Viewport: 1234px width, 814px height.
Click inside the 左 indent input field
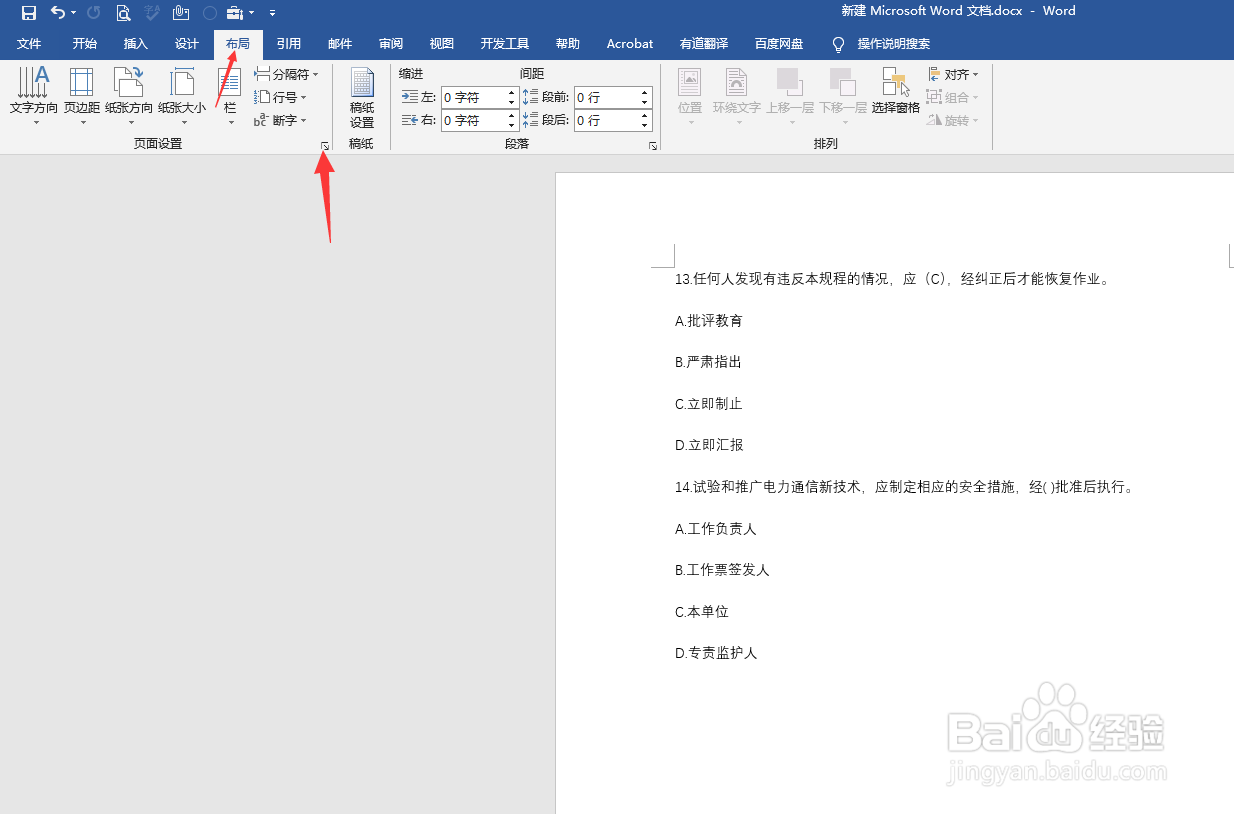tap(470, 97)
